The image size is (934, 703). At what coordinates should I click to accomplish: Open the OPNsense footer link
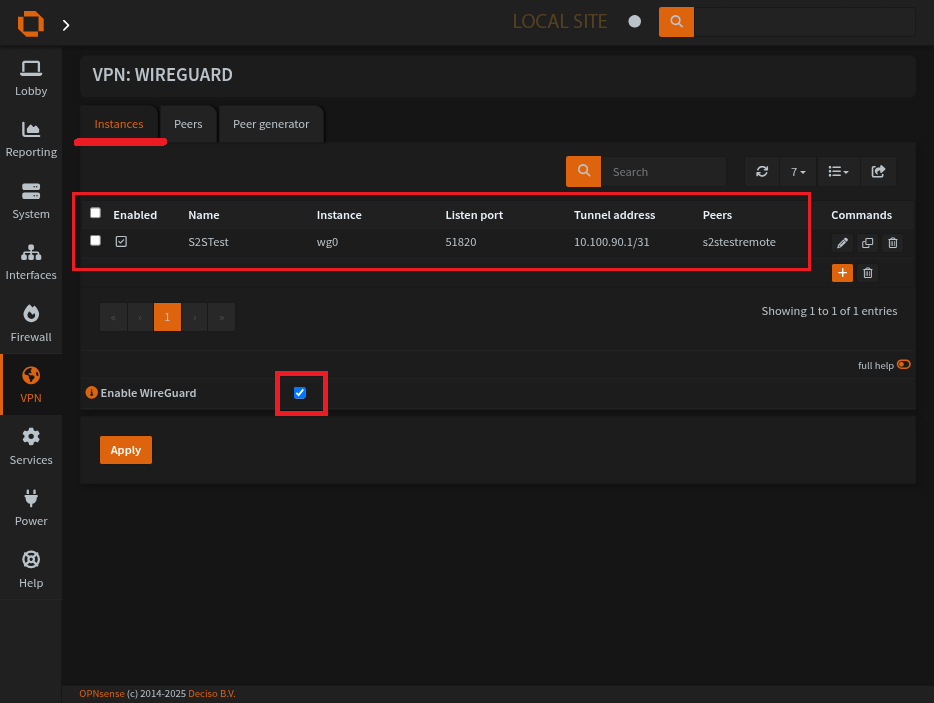102,693
